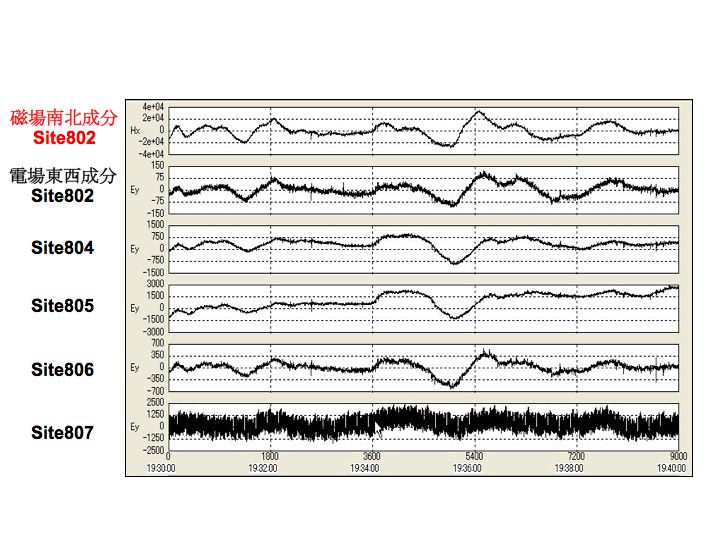Click the 1250 tick value
The height and width of the screenshot is (540, 720).
156,414
